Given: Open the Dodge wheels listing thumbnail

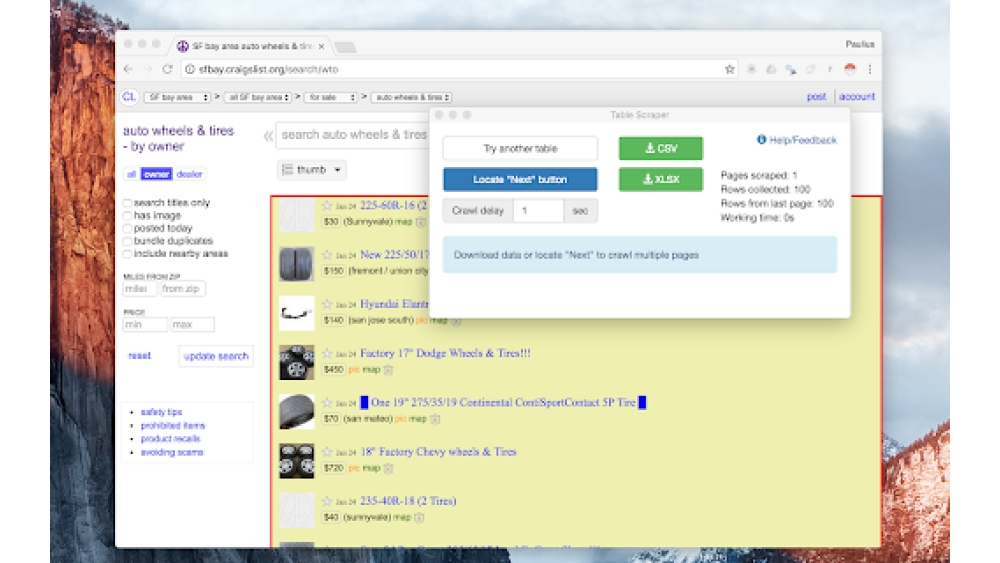Looking at the screenshot, I should pyautogui.click(x=297, y=362).
